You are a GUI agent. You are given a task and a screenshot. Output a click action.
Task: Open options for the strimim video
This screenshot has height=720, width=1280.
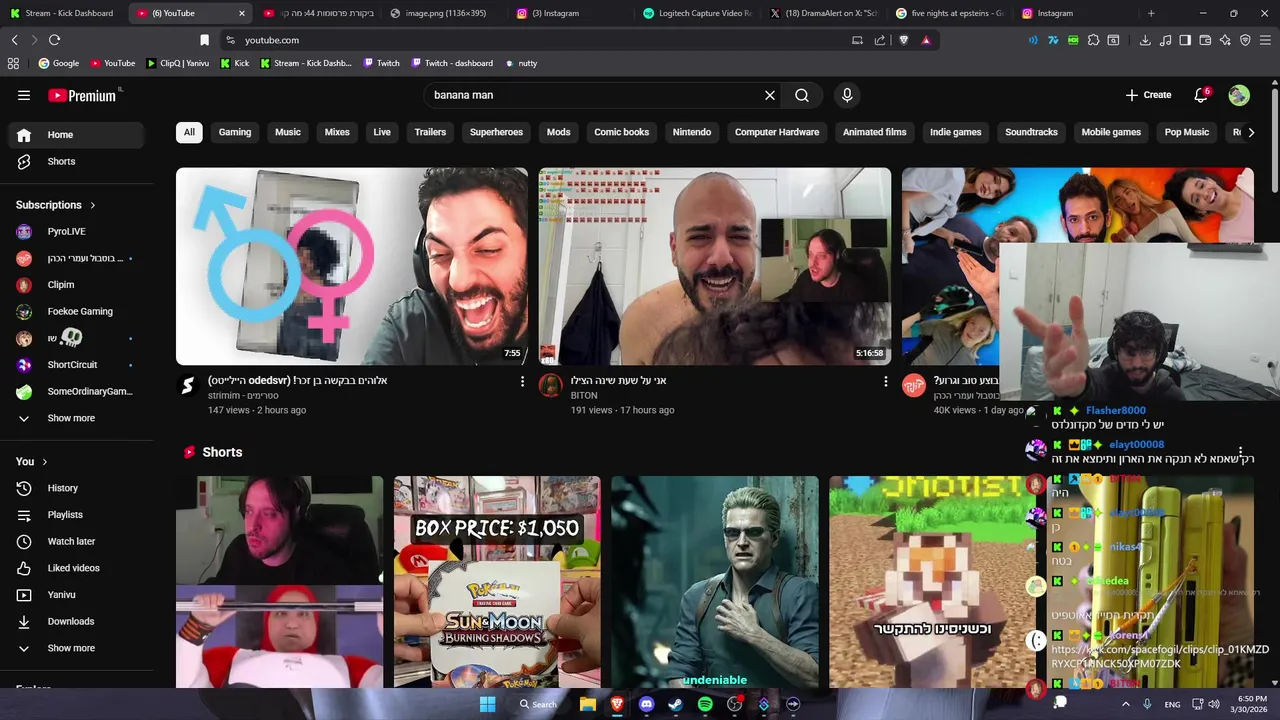522,381
